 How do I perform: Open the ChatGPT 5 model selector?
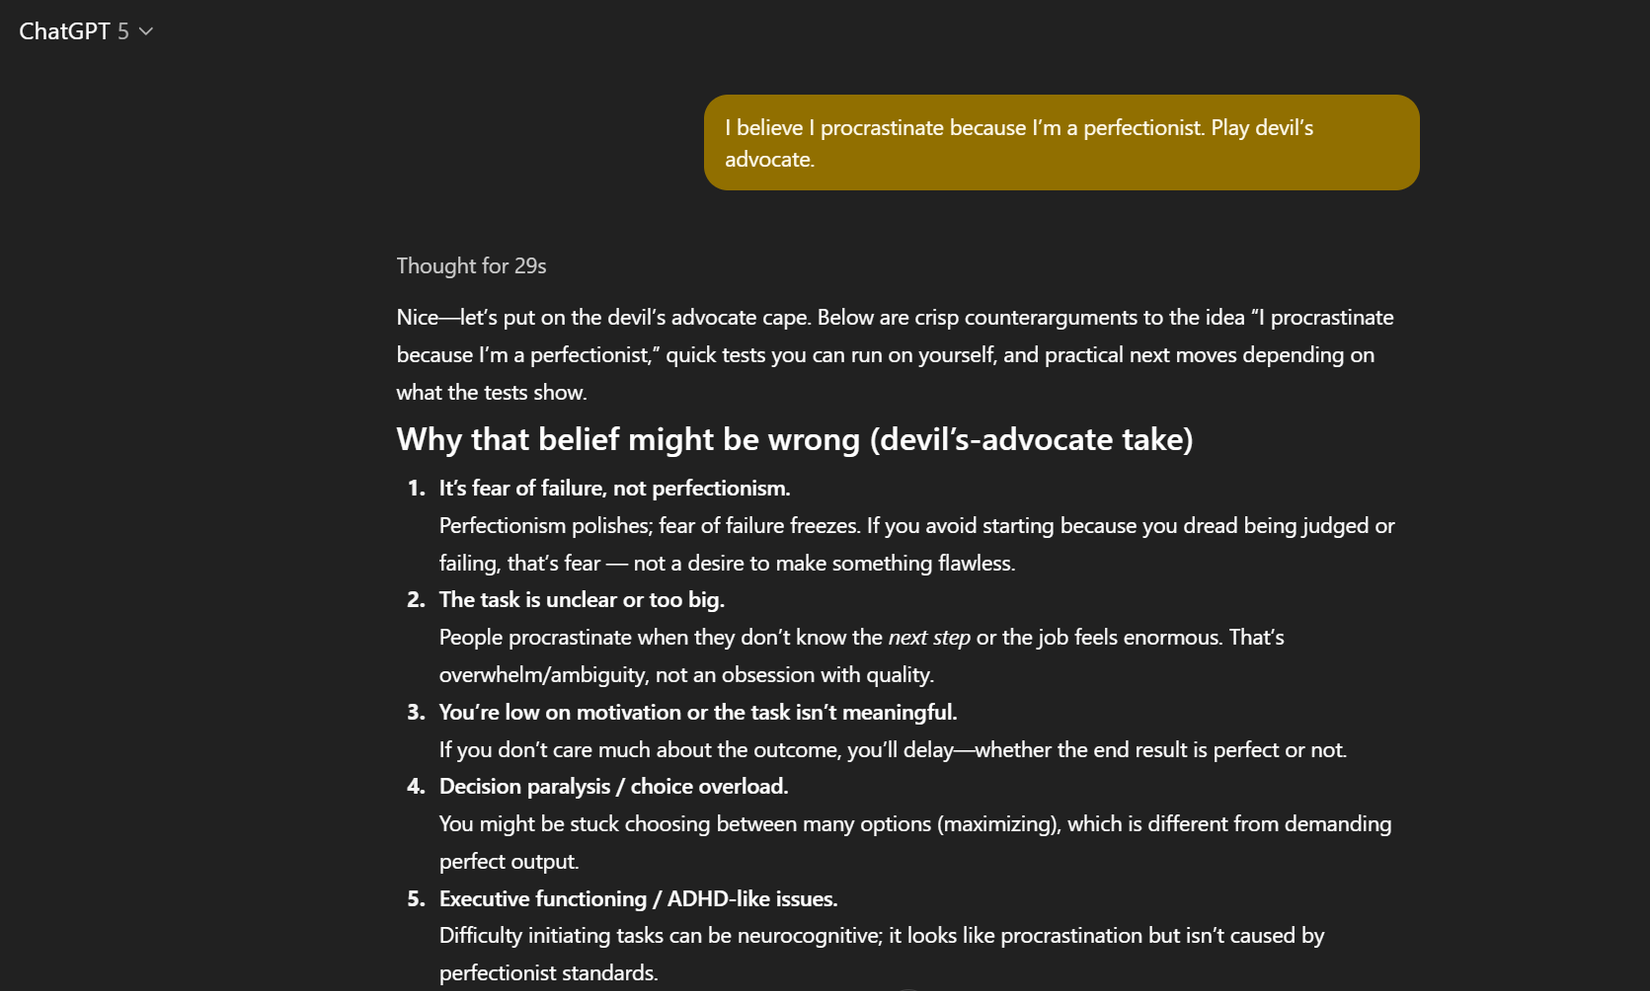pyautogui.click(x=84, y=31)
